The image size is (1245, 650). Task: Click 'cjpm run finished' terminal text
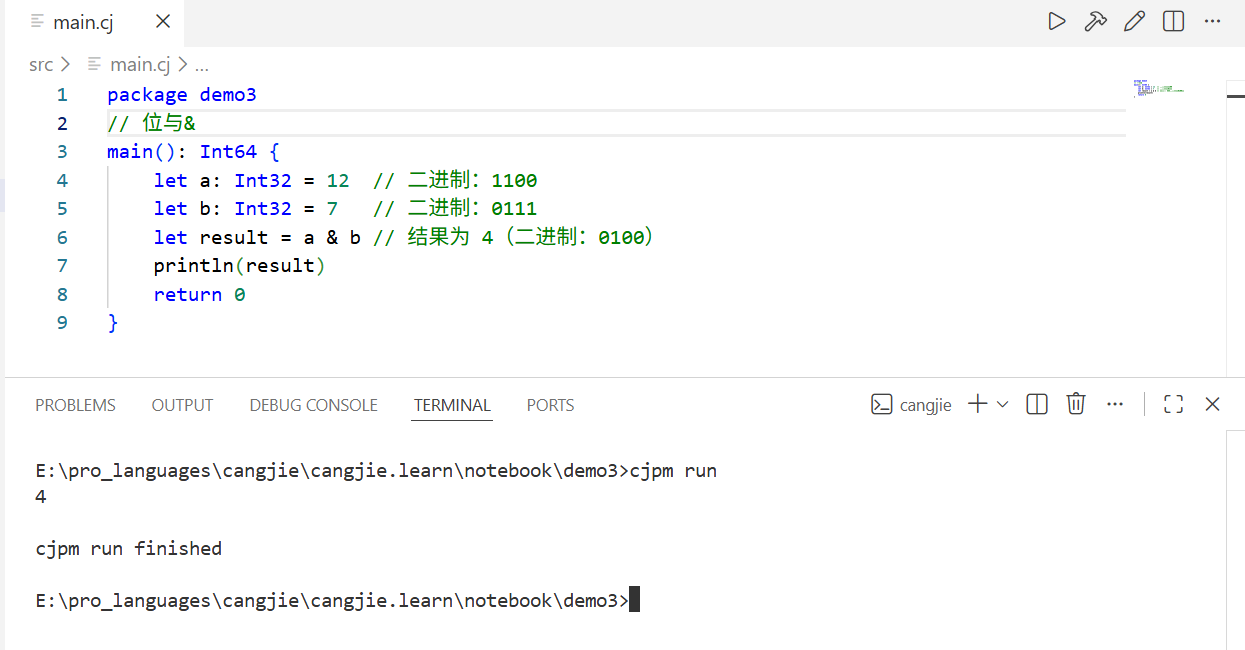point(128,548)
